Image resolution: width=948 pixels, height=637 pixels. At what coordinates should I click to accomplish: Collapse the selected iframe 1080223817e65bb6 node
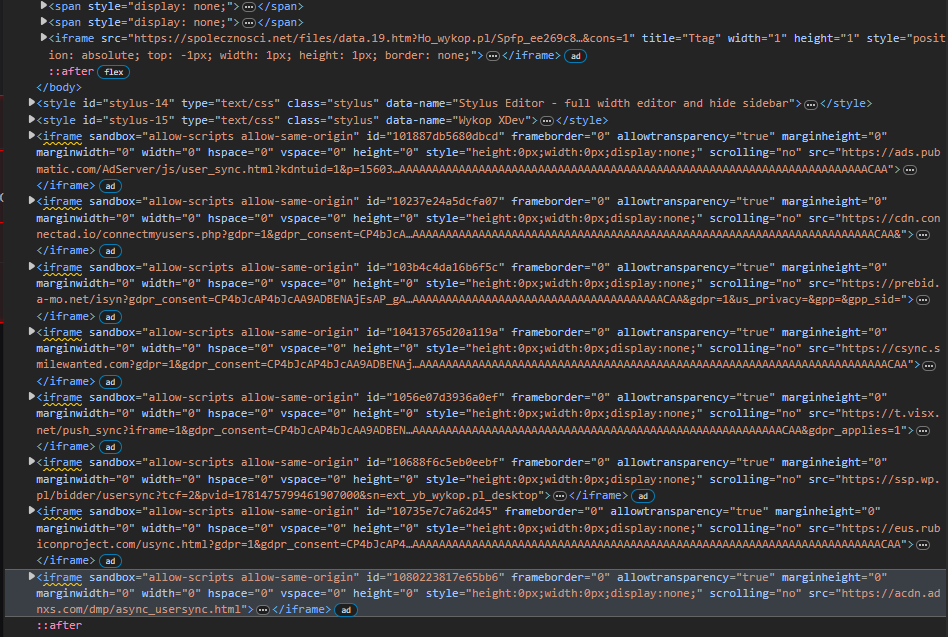(x=32, y=577)
